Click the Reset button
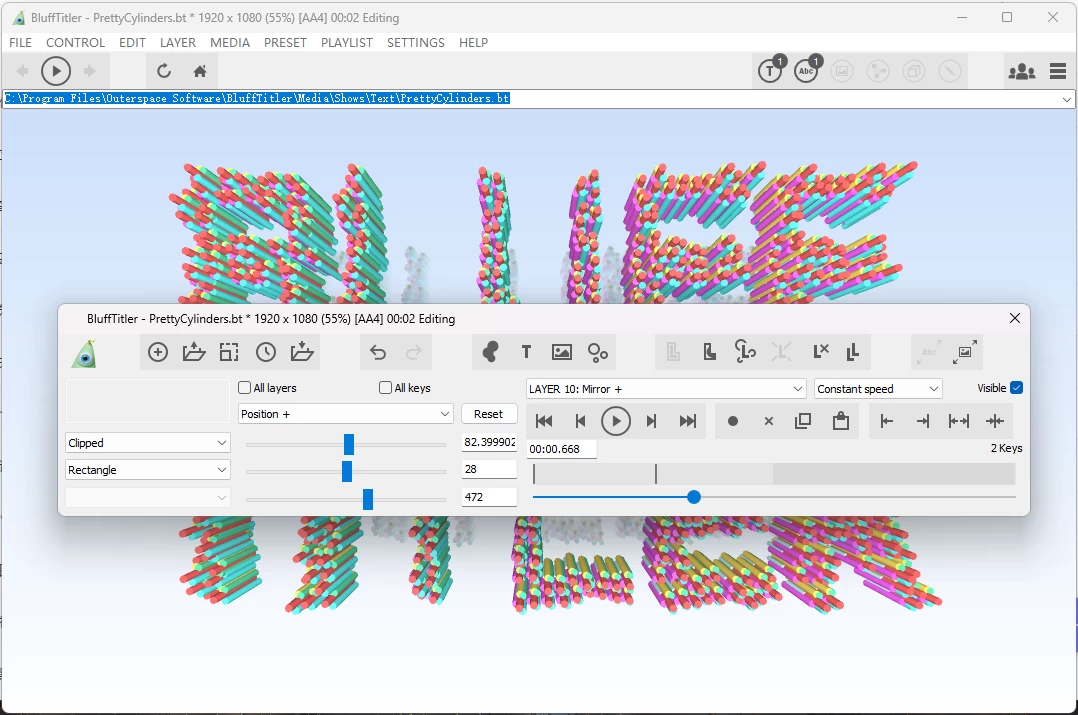 click(x=489, y=413)
